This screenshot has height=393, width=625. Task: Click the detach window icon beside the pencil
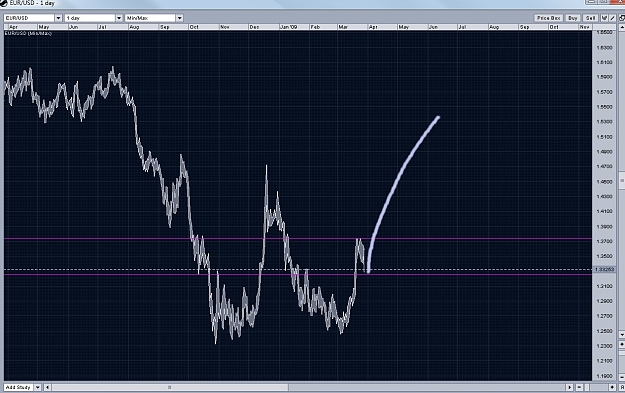[621, 18]
